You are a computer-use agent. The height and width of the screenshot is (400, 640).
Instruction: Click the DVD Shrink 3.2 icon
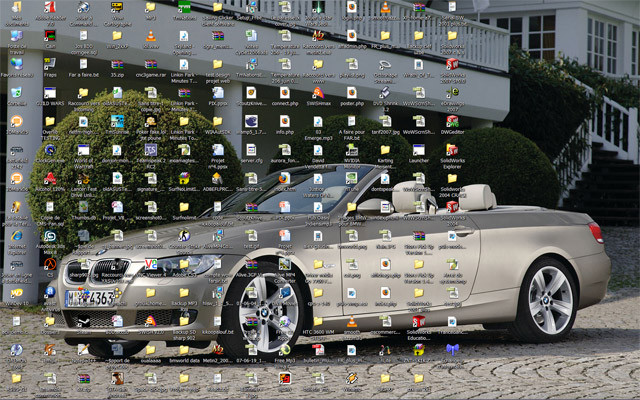(x=385, y=93)
